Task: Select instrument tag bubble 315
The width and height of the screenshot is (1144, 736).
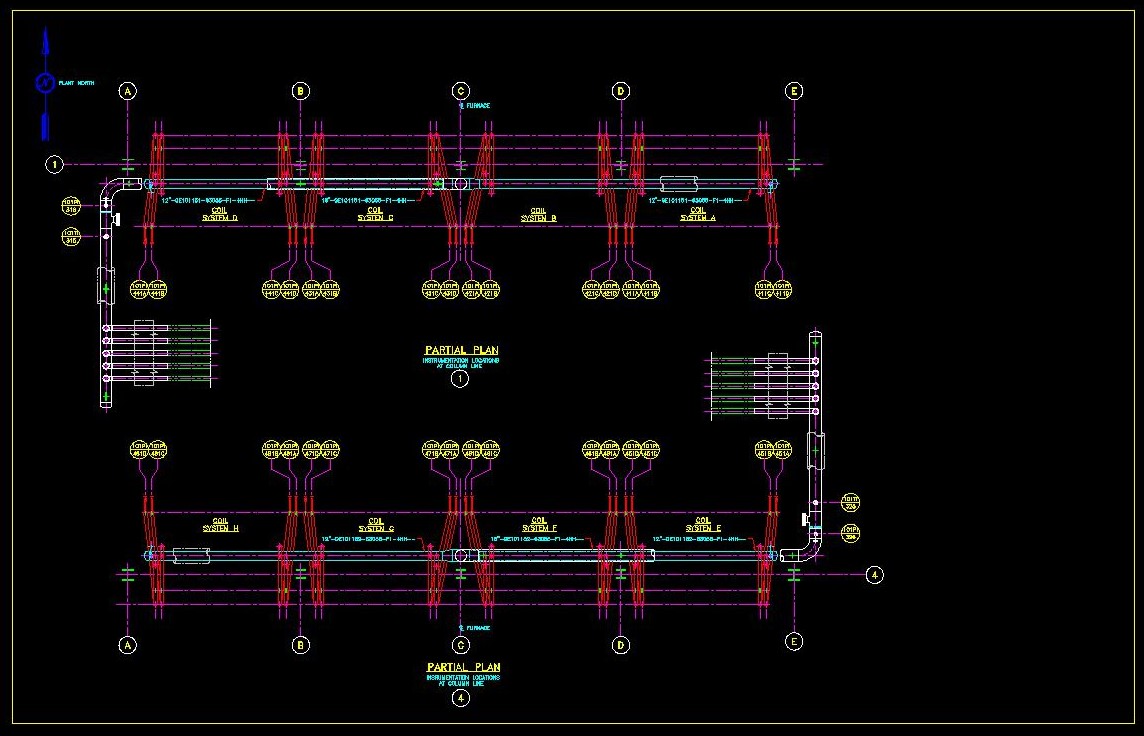Action: 71,237
